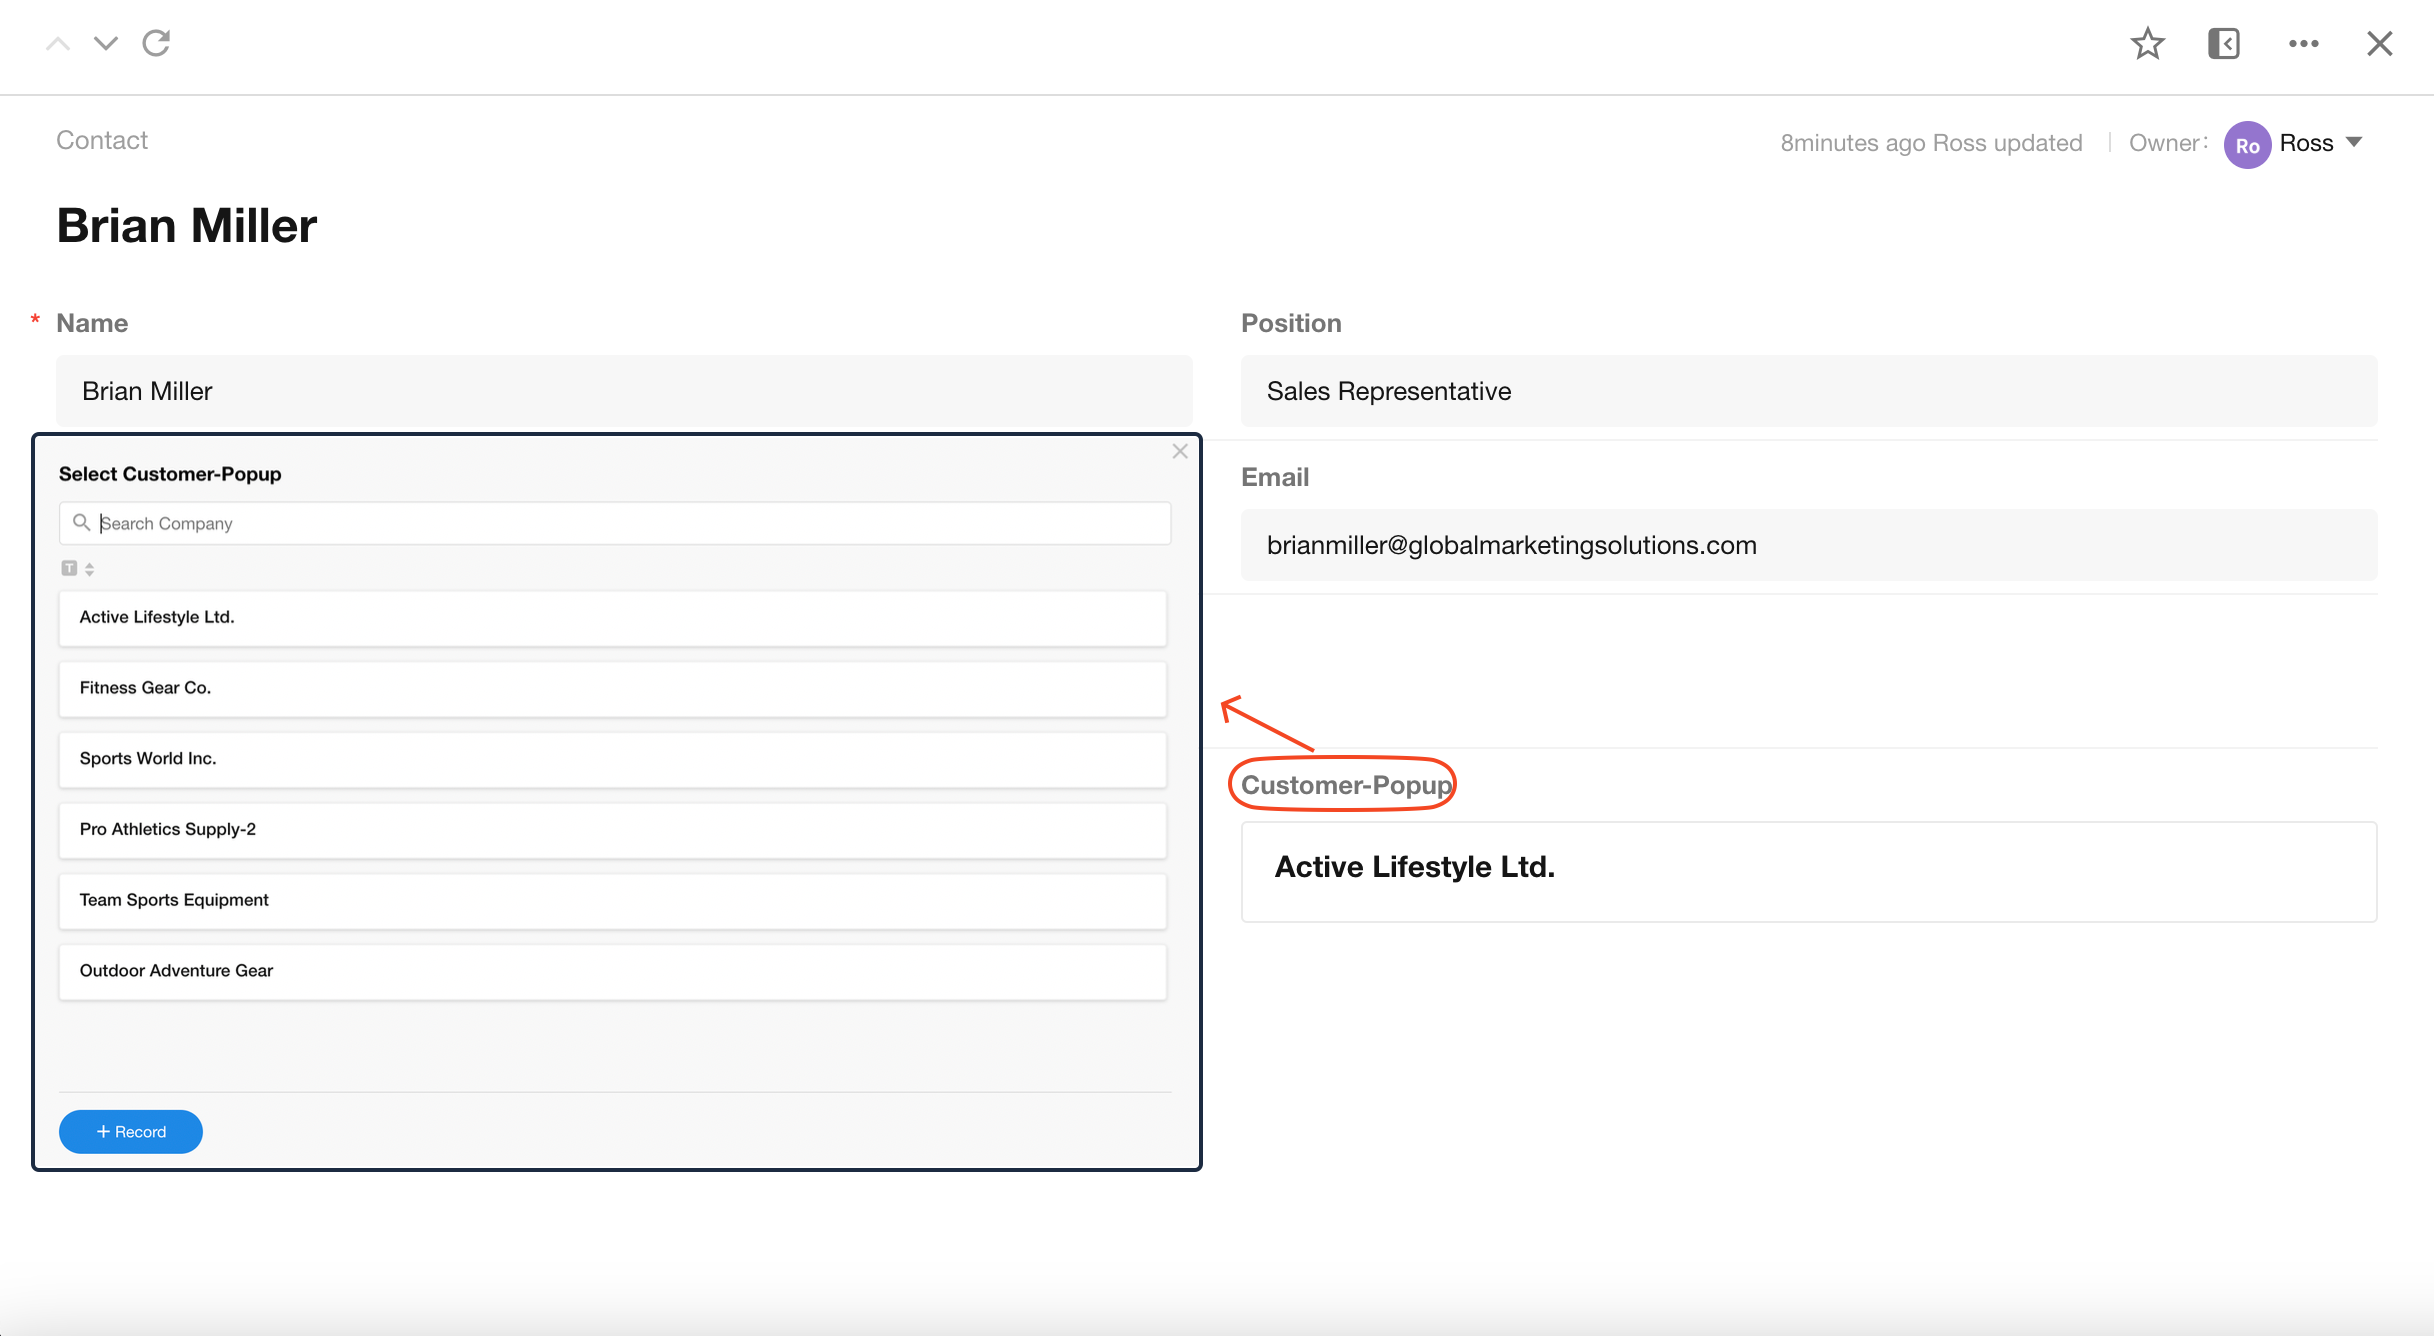The image size is (2434, 1336).
Task: Close the Select Customer-Popup dialog
Action: click(x=1180, y=452)
